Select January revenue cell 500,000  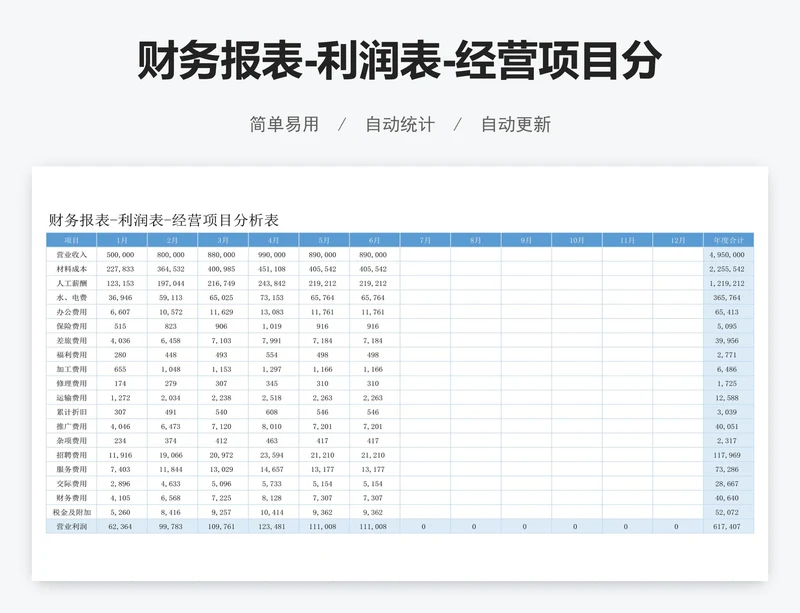[120, 255]
